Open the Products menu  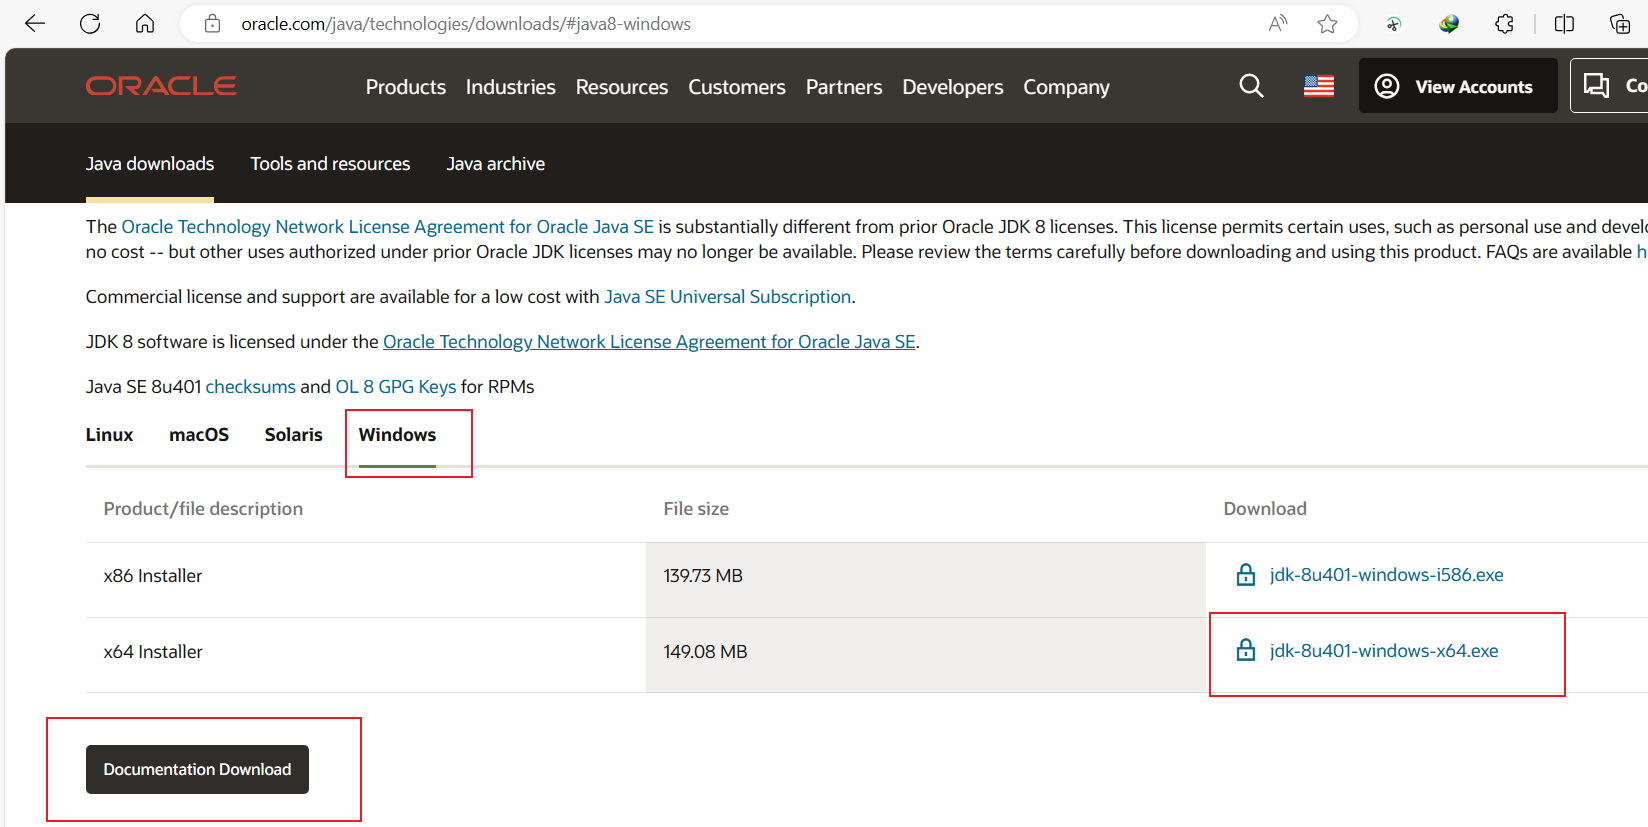pos(406,87)
